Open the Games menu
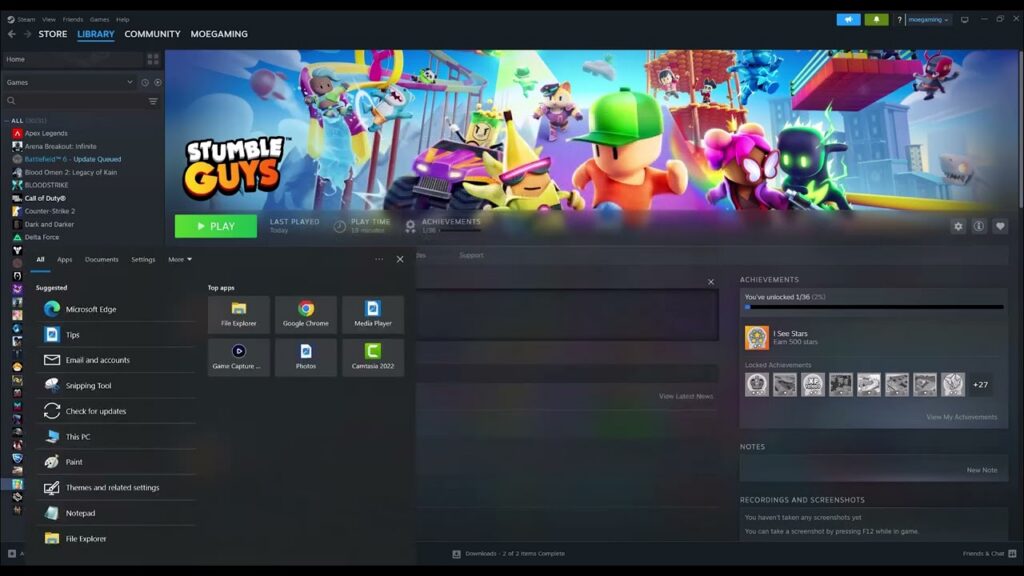This screenshot has width=1024, height=576. pos(99,20)
